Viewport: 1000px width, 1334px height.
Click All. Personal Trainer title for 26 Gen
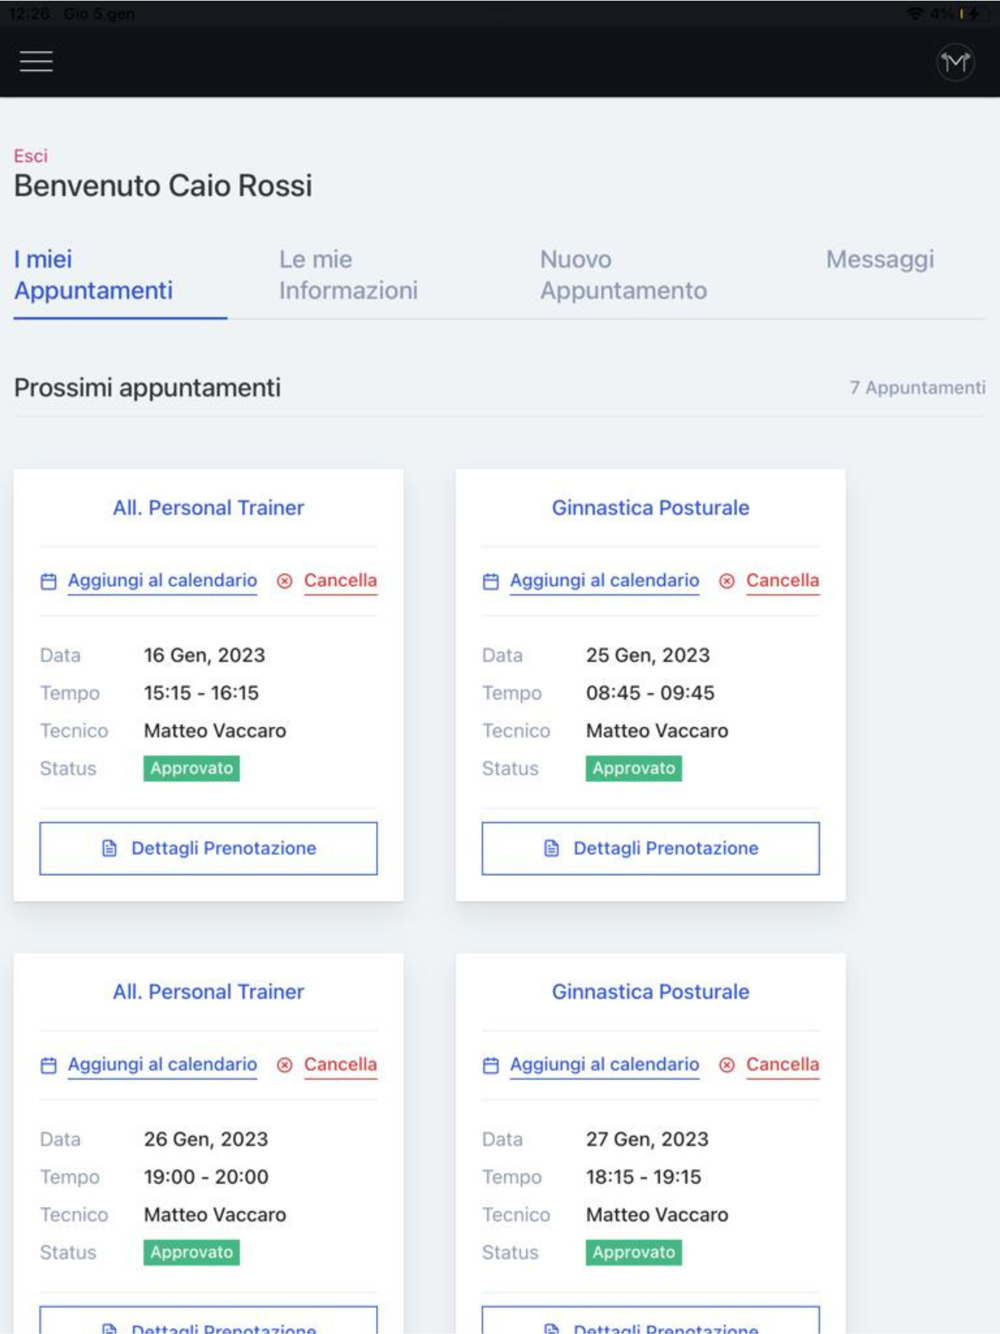[x=208, y=992]
